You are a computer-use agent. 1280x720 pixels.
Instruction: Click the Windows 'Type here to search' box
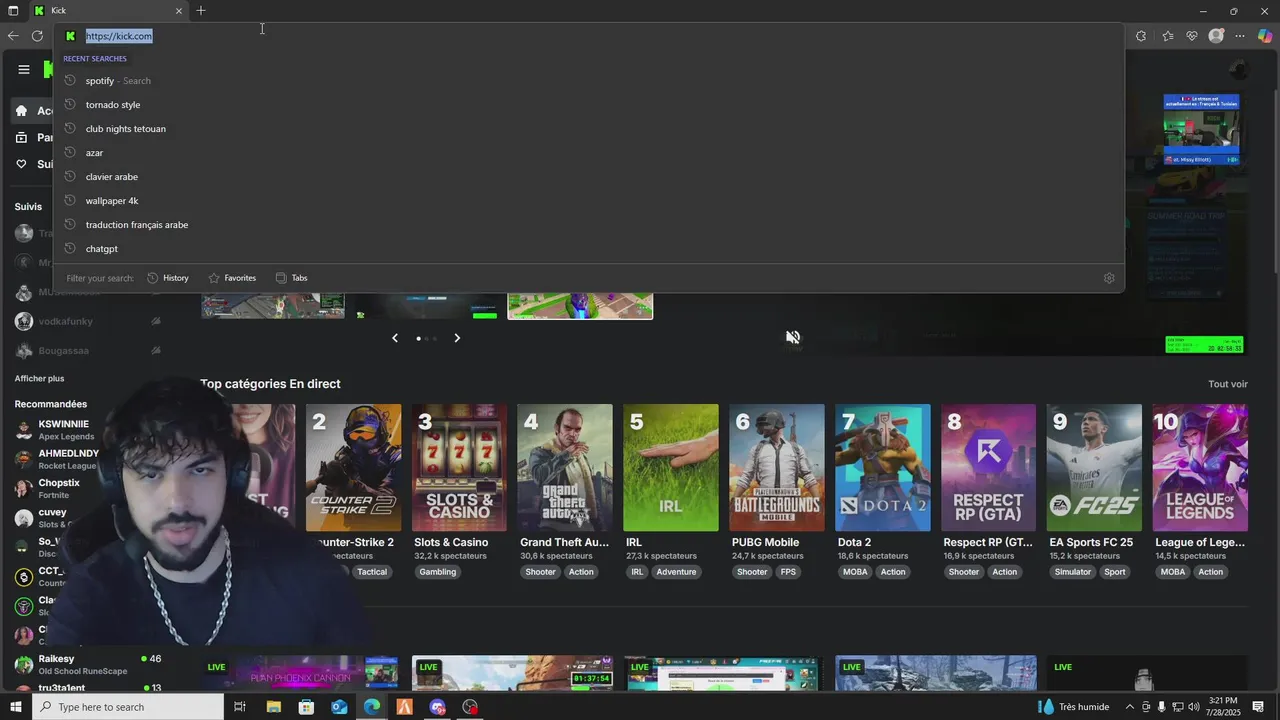(x=127, y=707)
